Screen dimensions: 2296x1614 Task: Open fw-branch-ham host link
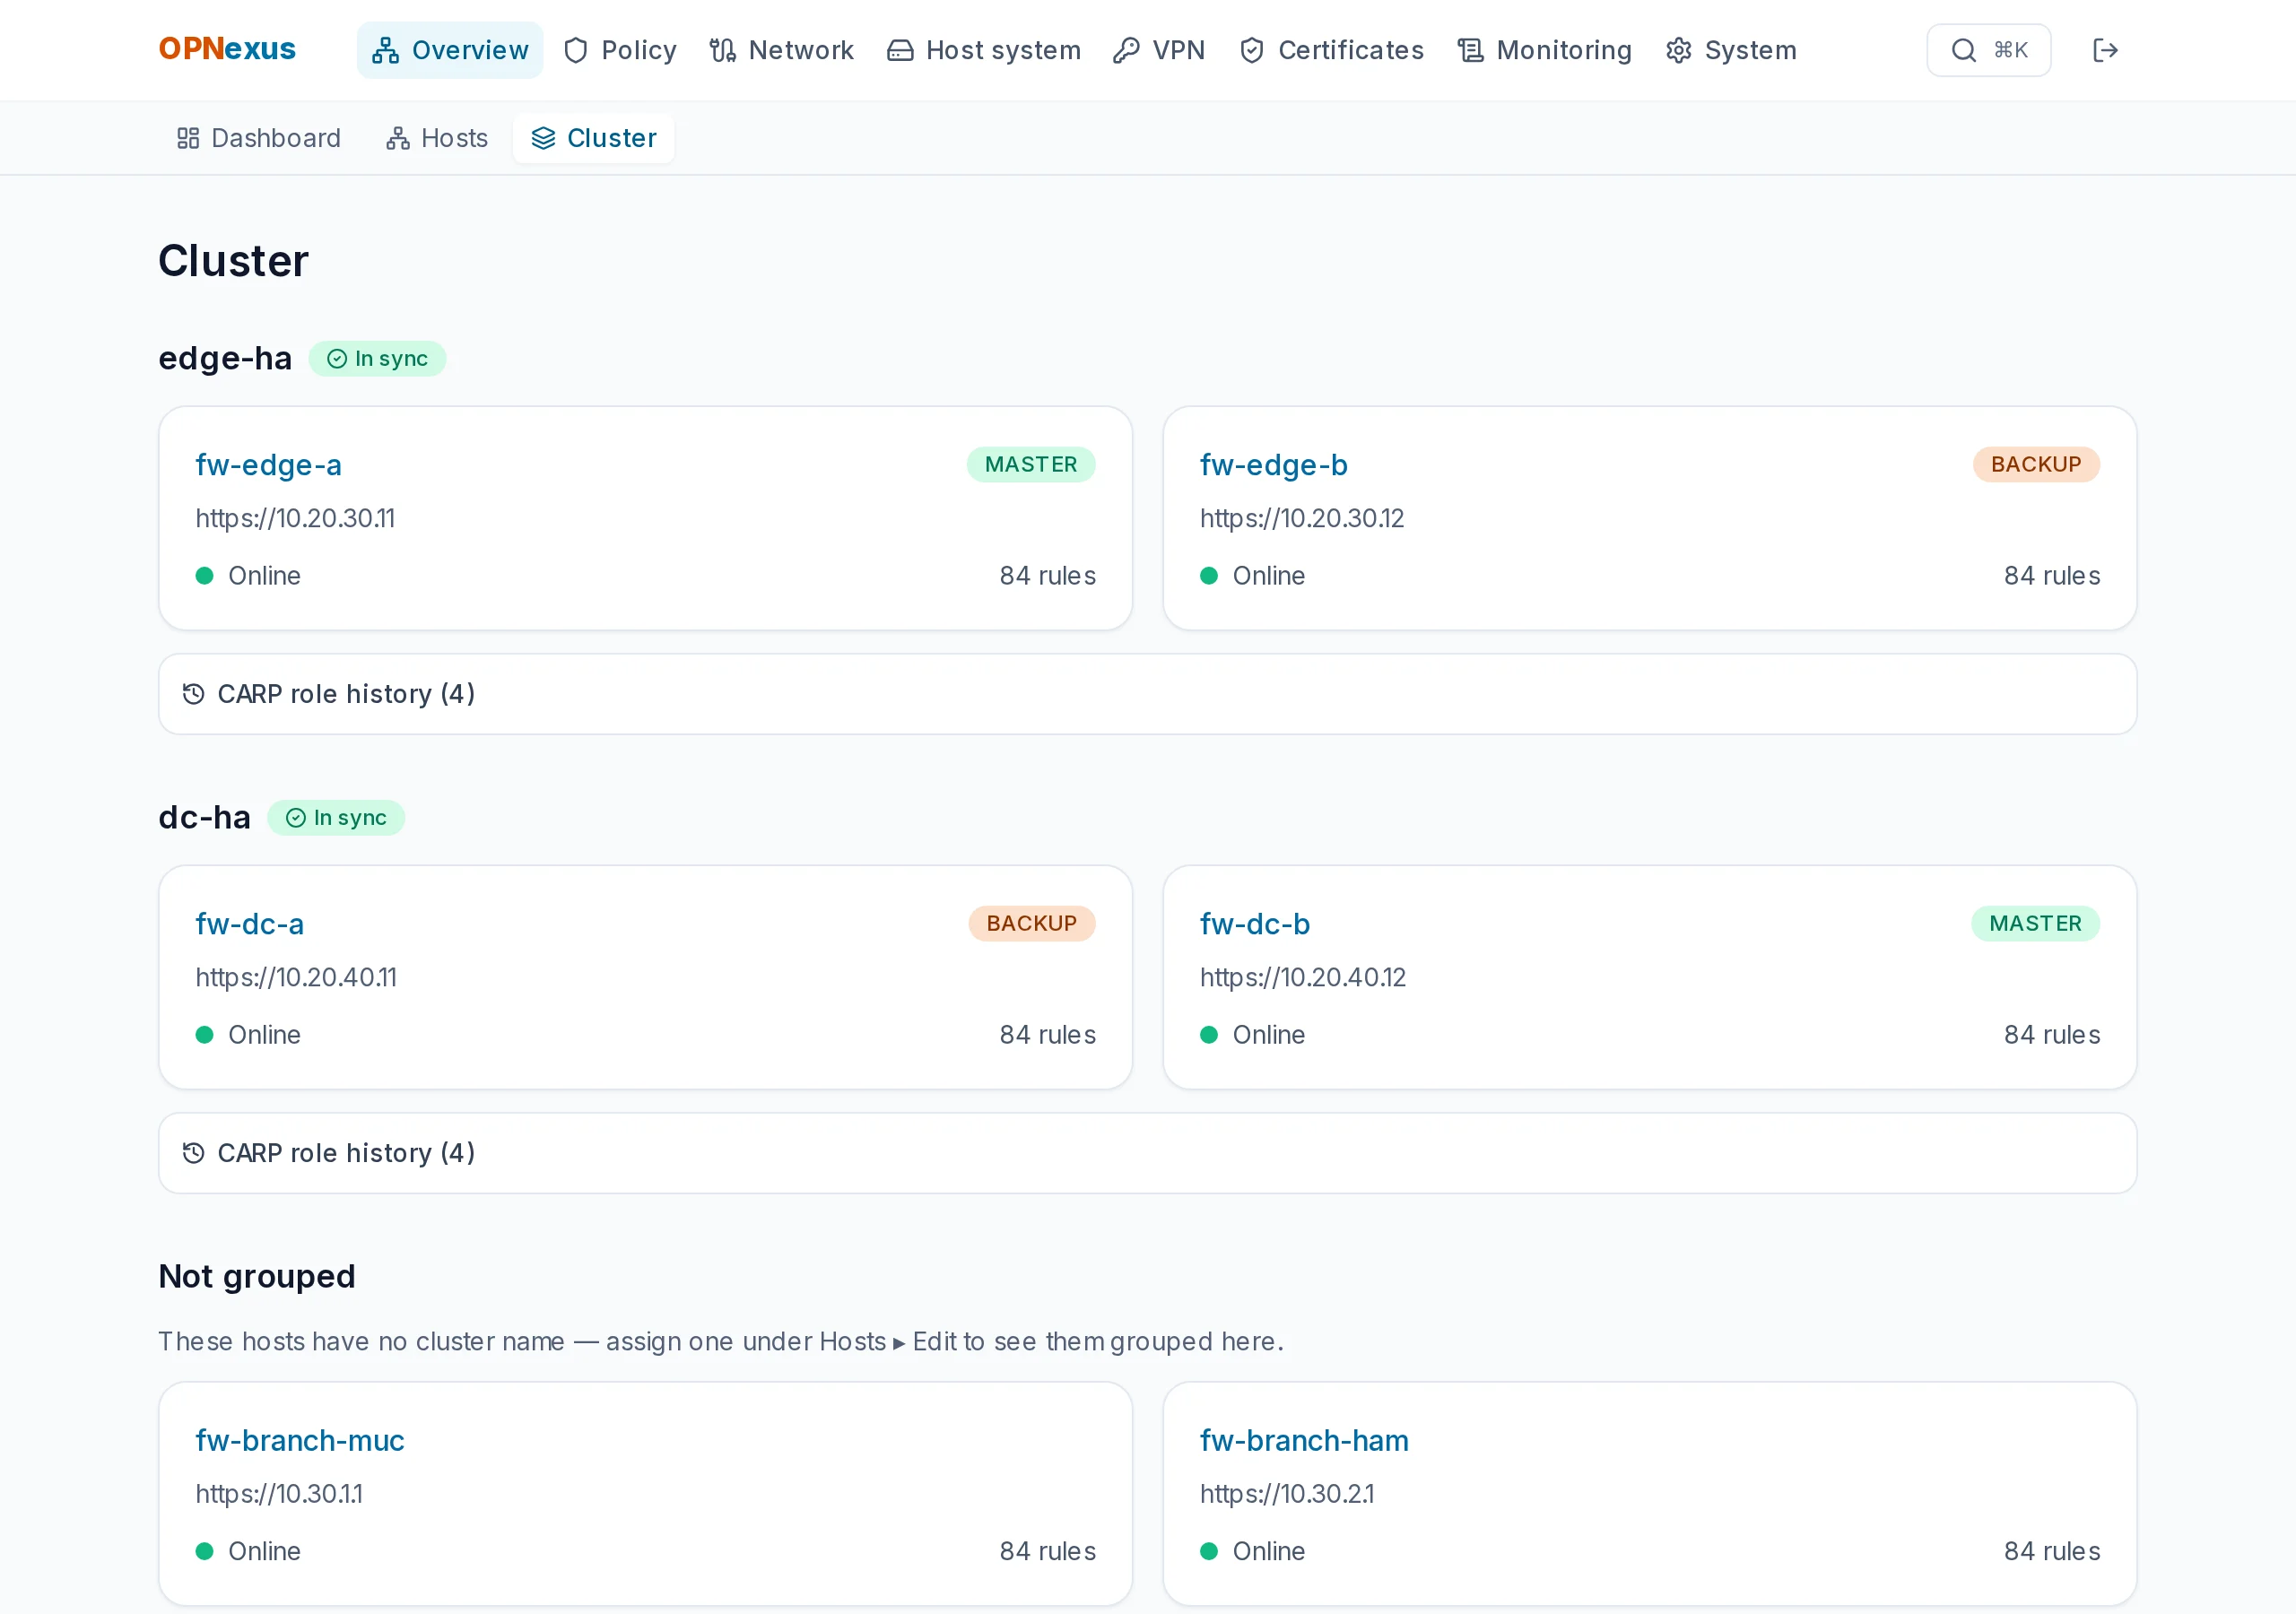pyautogui.click(x=1304, y=1441)
